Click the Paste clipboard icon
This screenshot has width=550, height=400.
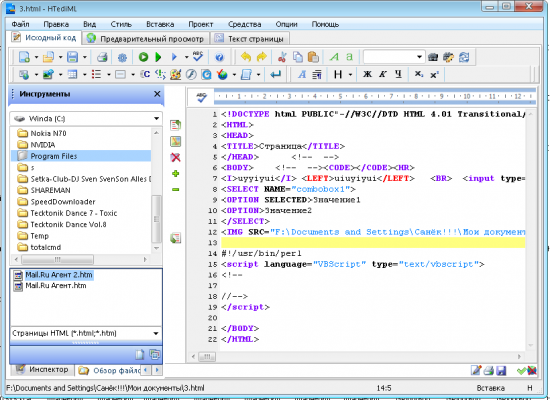[x=313, y=57]
